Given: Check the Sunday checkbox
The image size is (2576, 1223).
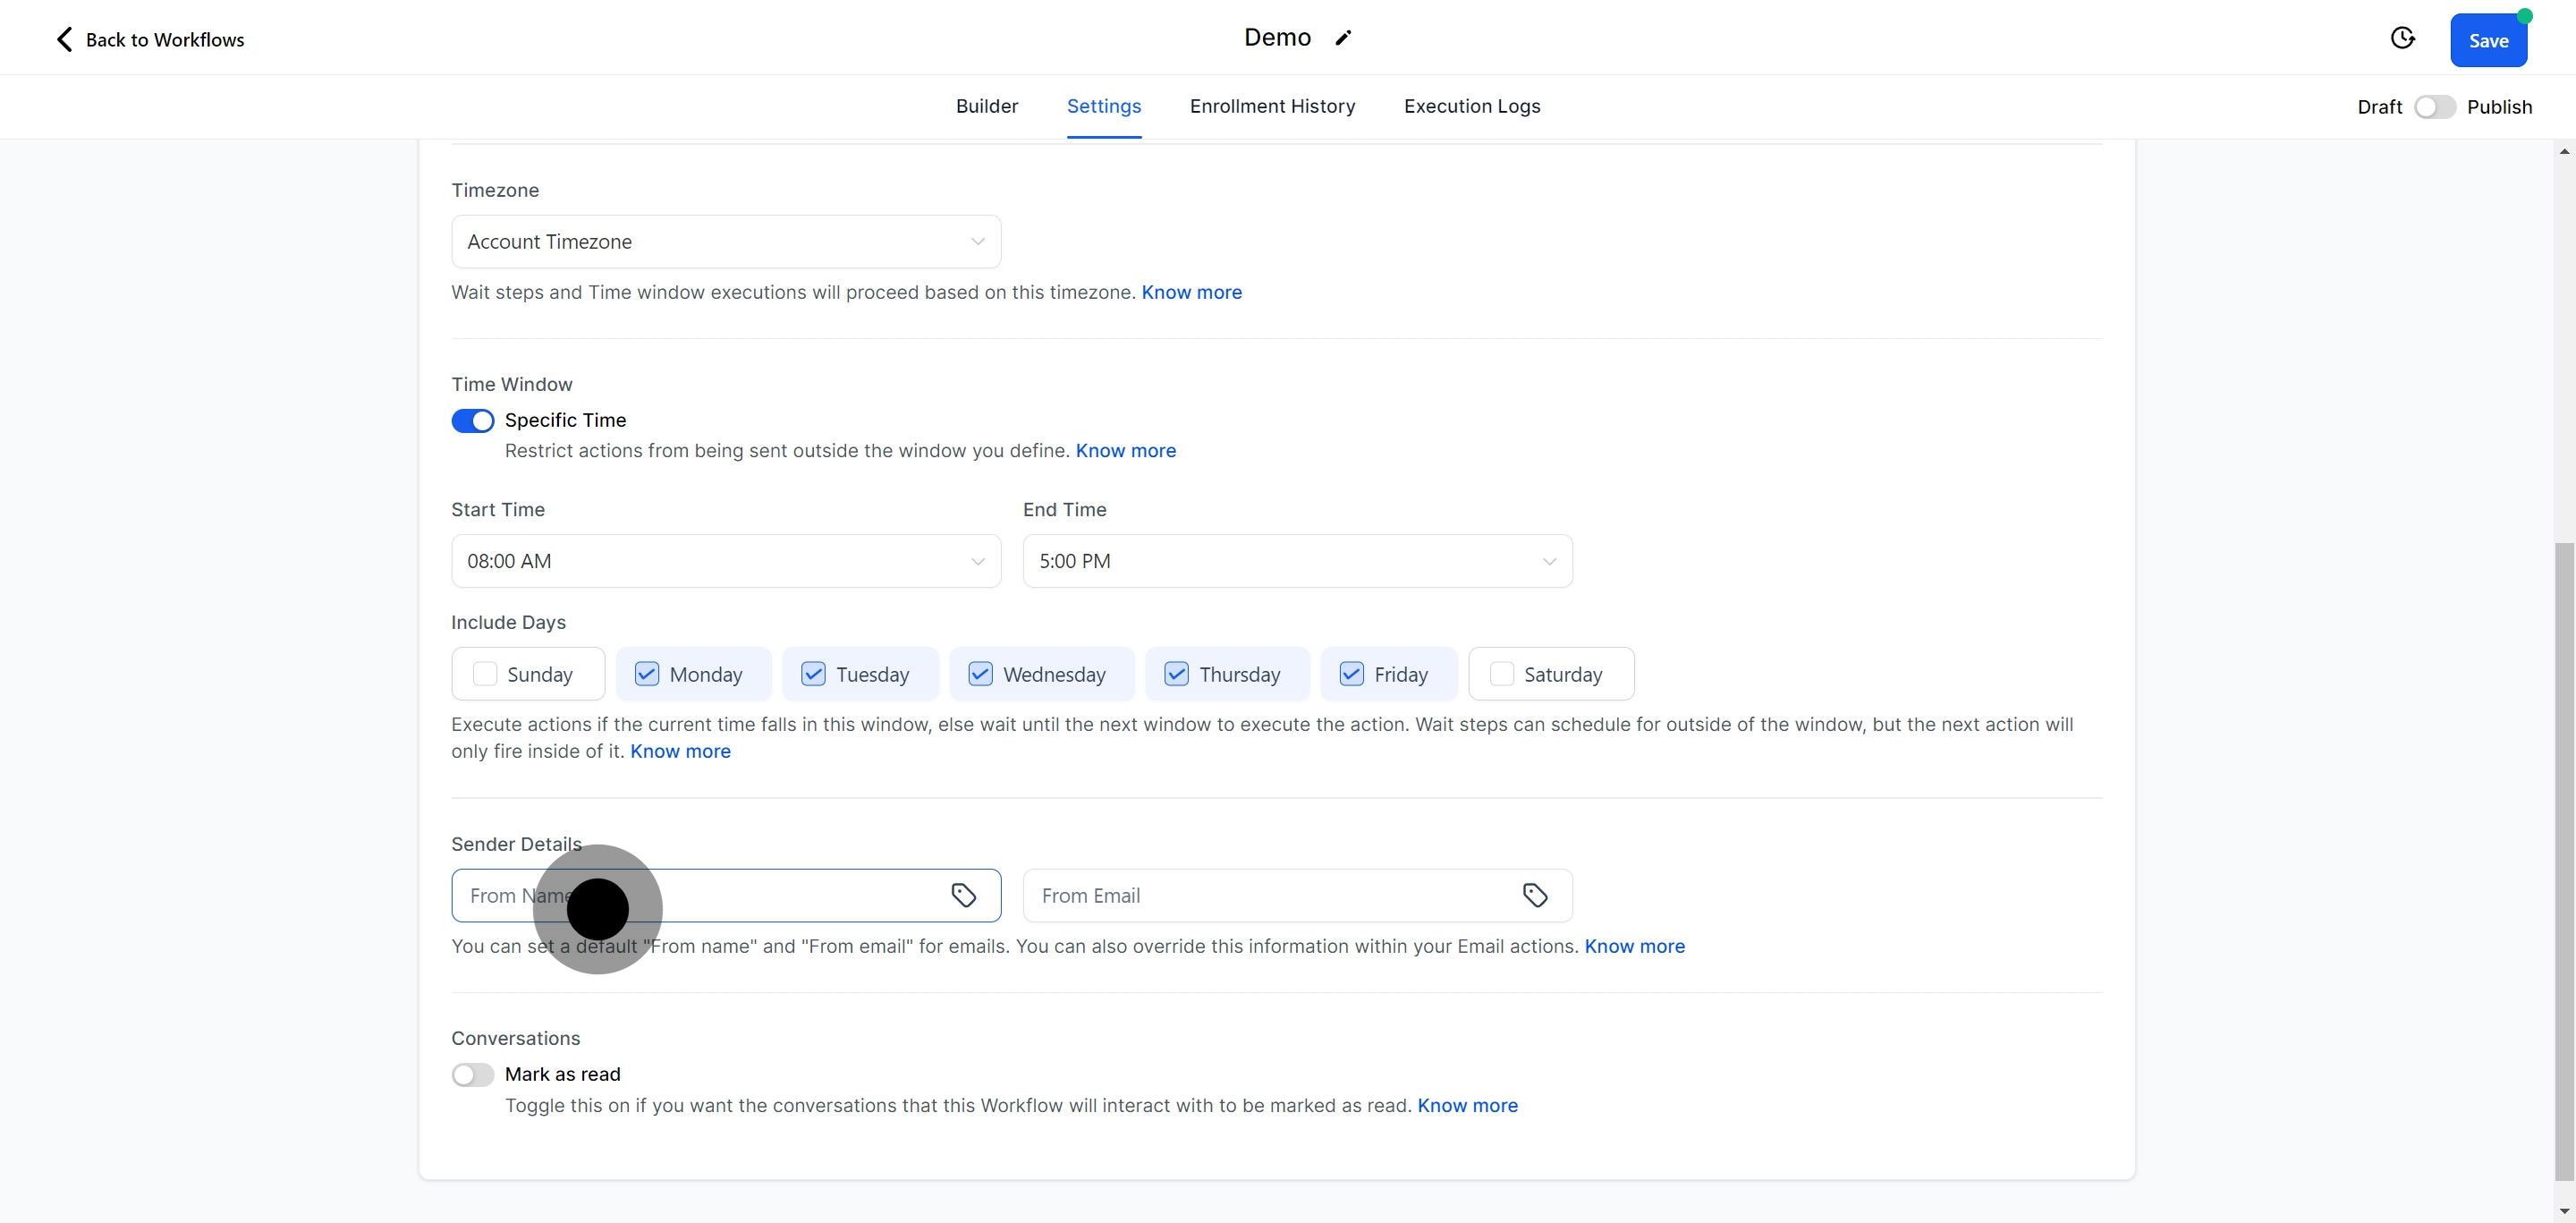Looking at the screenshot, I should 485,674.
